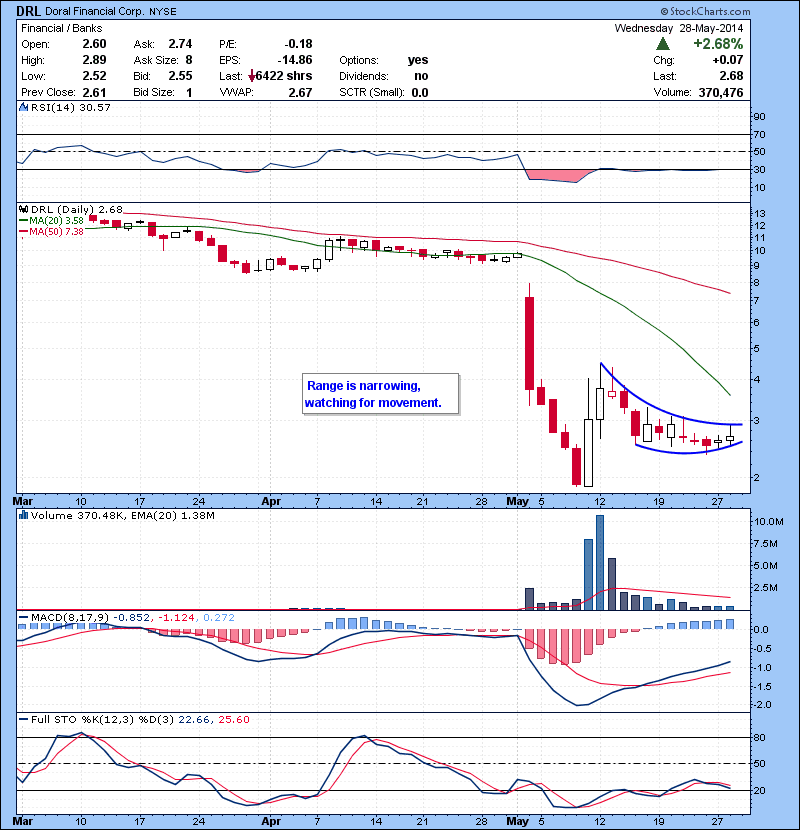Click the MACD histogram value 0.272
800x830 pixels.
pyautogui.click(x=218, y=617)
